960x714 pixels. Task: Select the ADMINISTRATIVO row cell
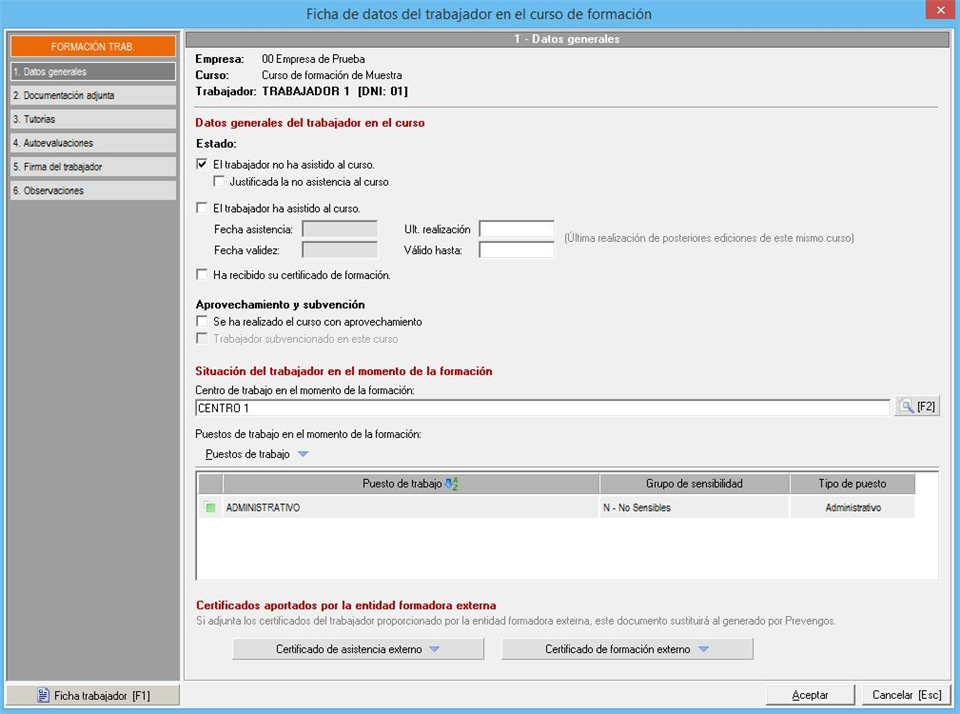tap(411, 508)
